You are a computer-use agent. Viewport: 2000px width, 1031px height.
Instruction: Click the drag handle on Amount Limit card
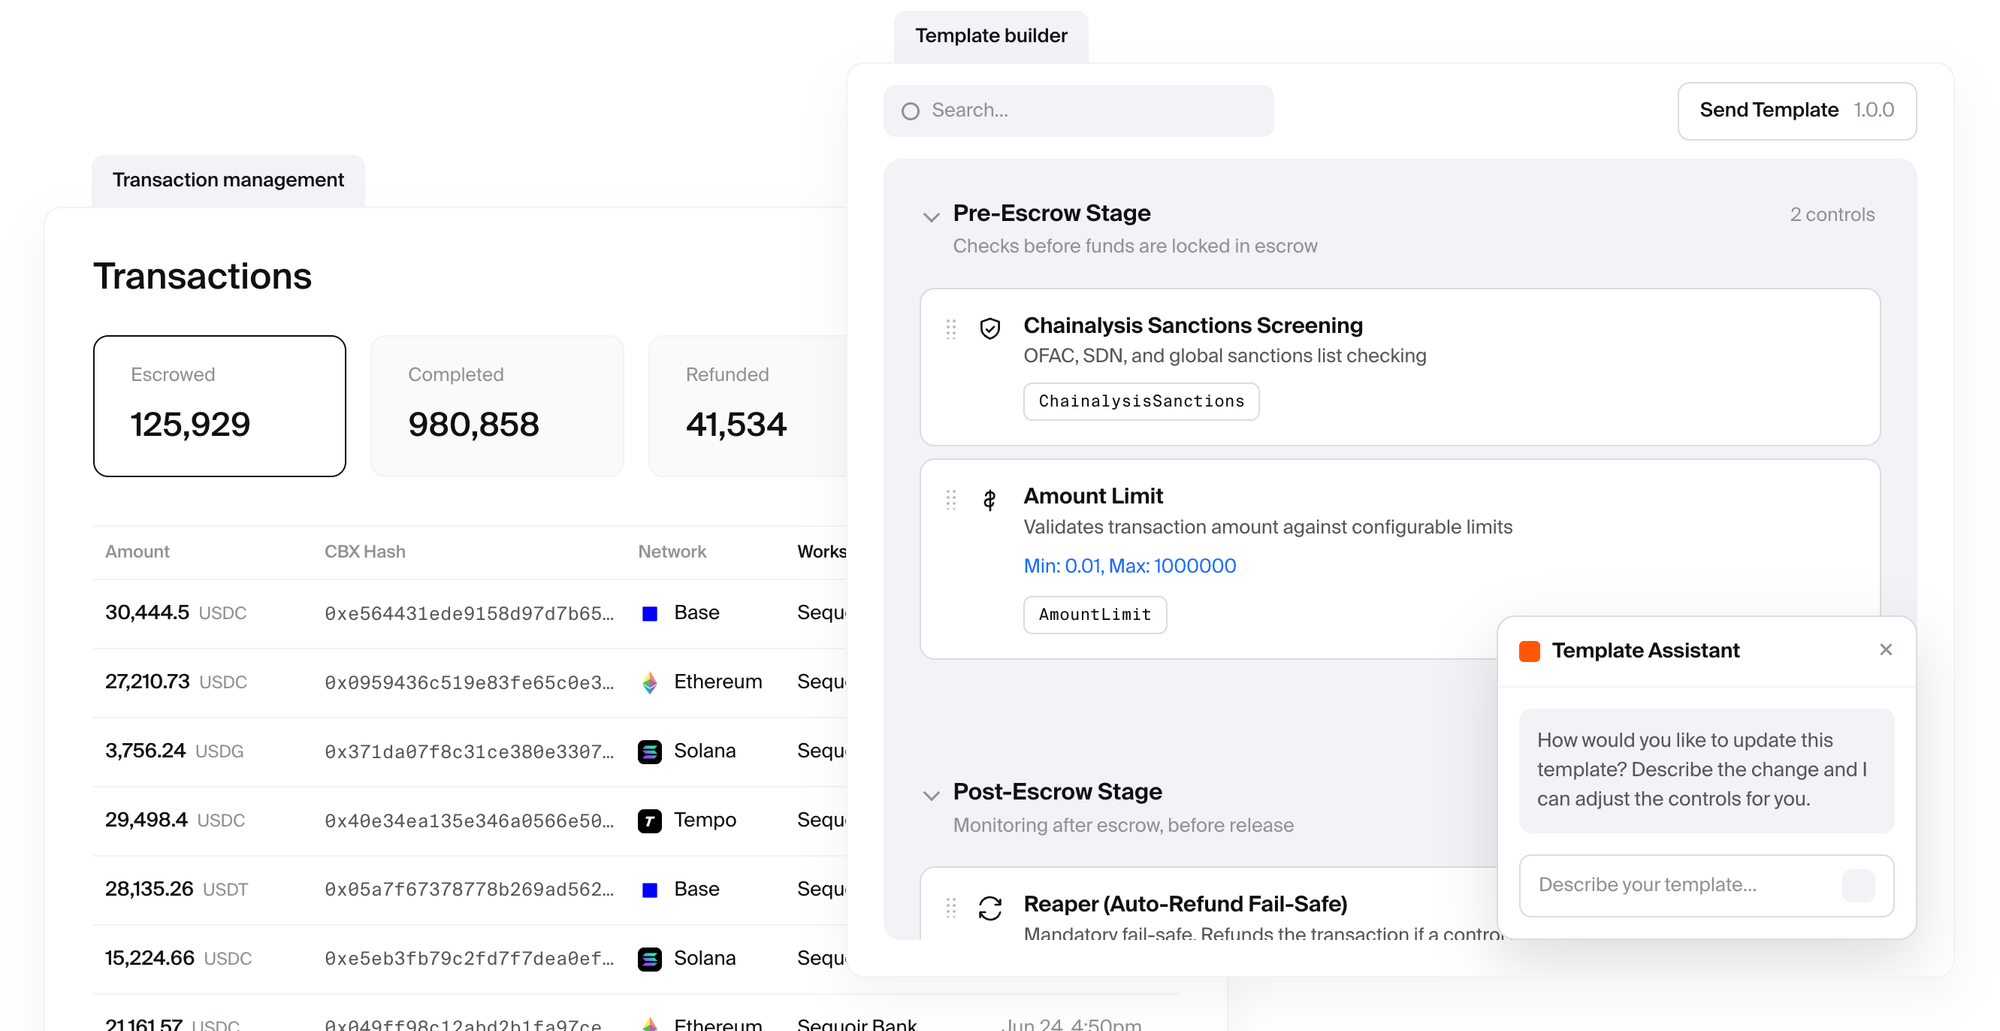click(951, 499)
